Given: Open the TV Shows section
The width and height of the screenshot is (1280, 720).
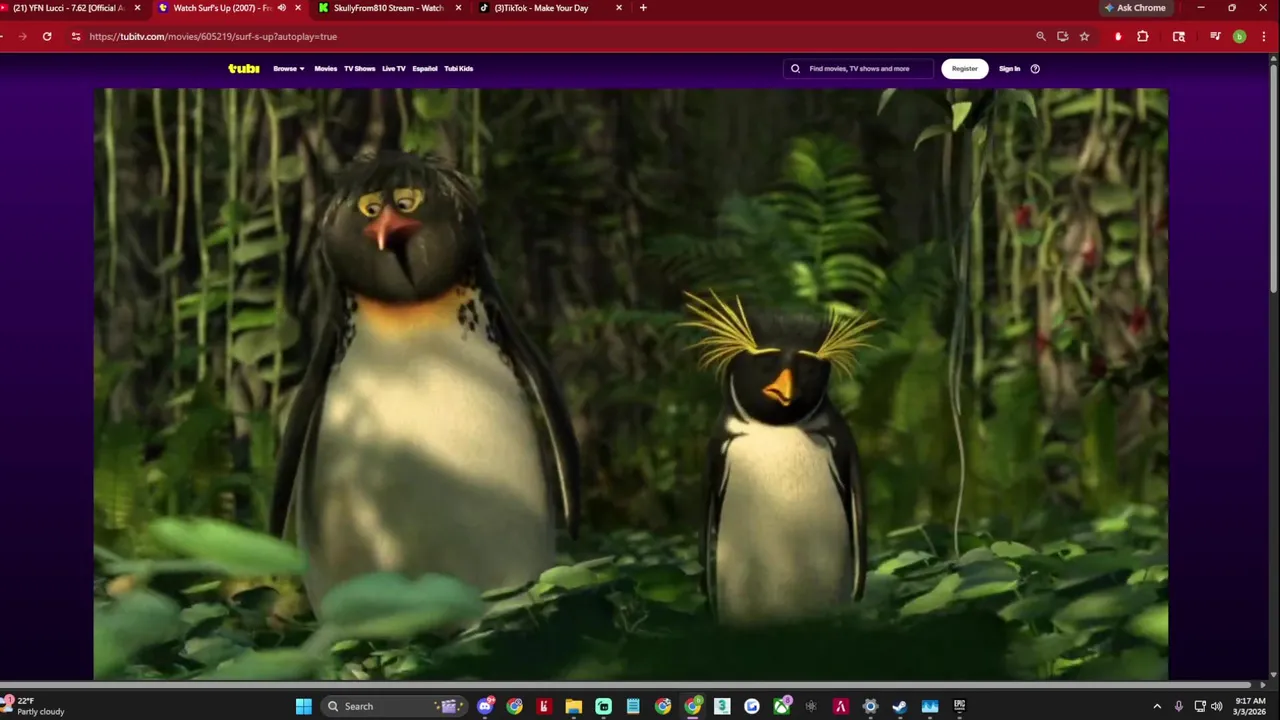Looking at the screenshot, I should [359, 69].
